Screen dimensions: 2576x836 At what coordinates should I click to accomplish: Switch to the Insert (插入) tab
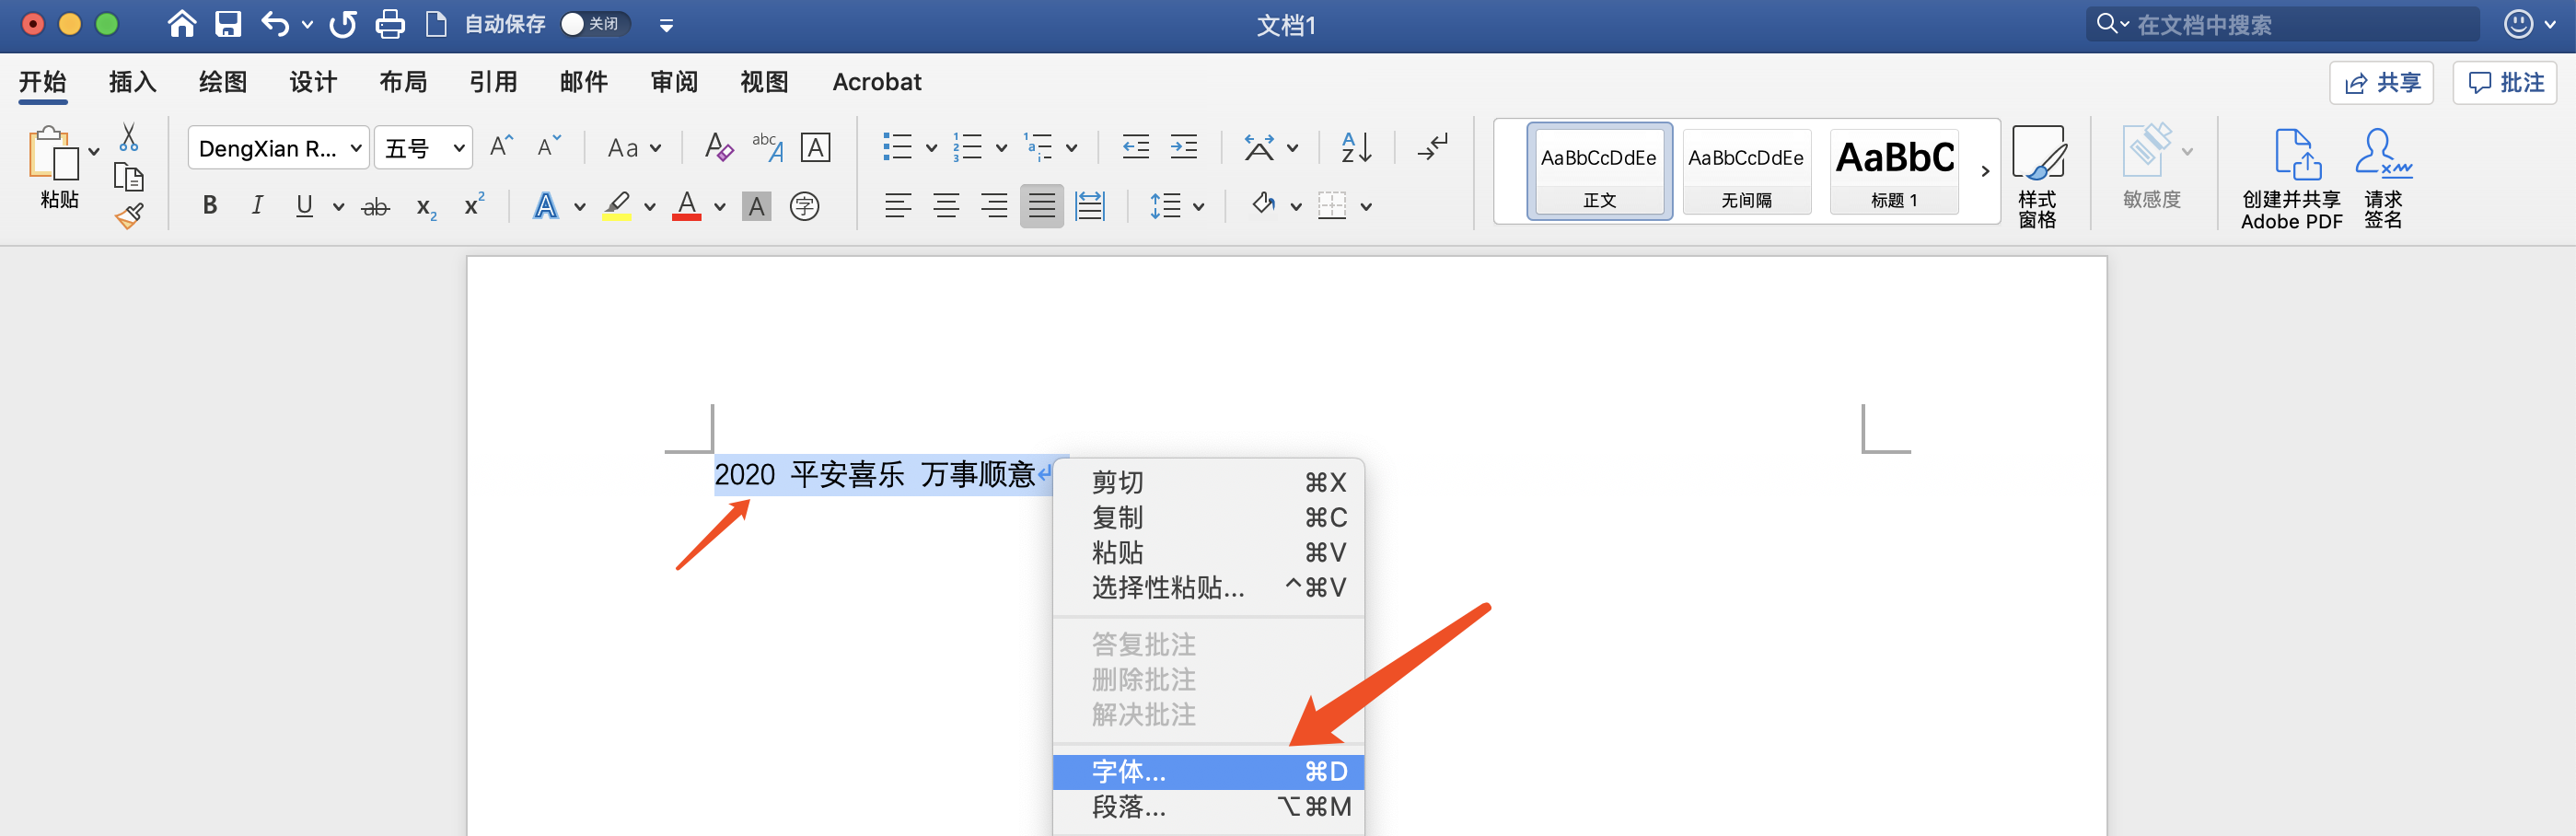pos(132,82)
